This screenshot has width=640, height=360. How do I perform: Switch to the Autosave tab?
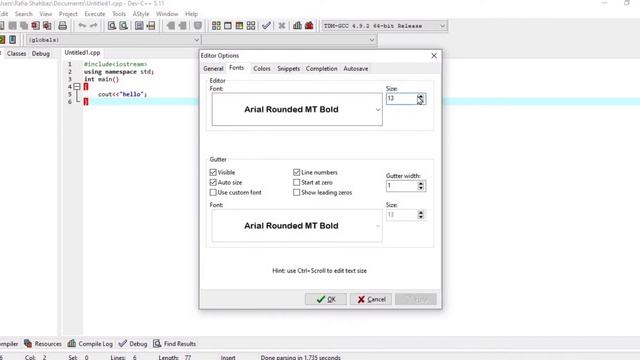click(356, 69)
